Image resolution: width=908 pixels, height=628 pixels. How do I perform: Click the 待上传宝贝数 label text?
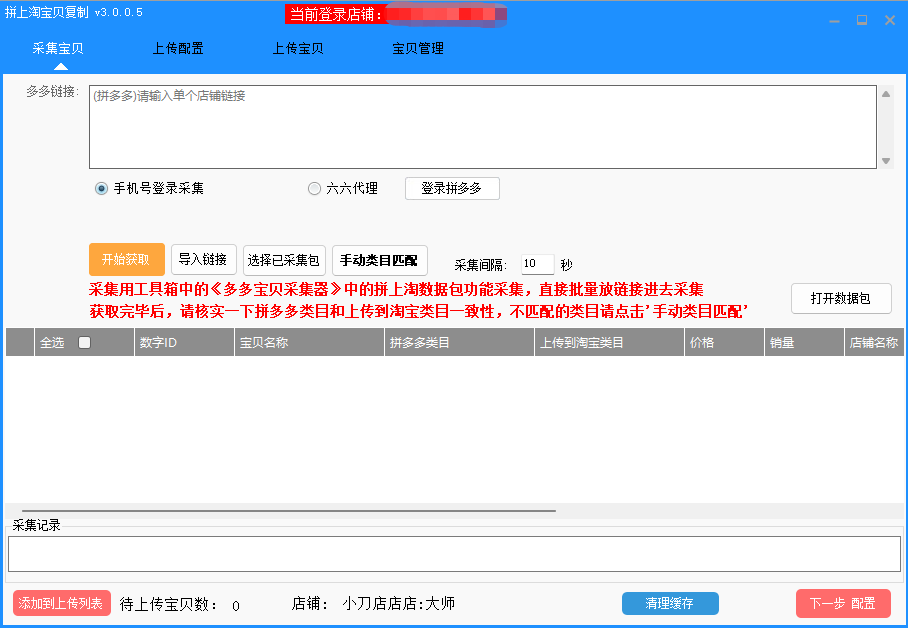pos(169,605)
